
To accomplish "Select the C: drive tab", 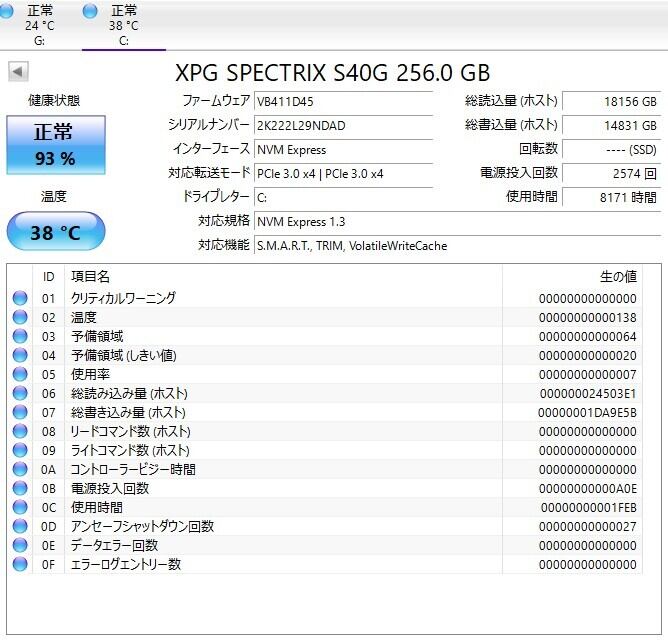I will pos(123,26).
